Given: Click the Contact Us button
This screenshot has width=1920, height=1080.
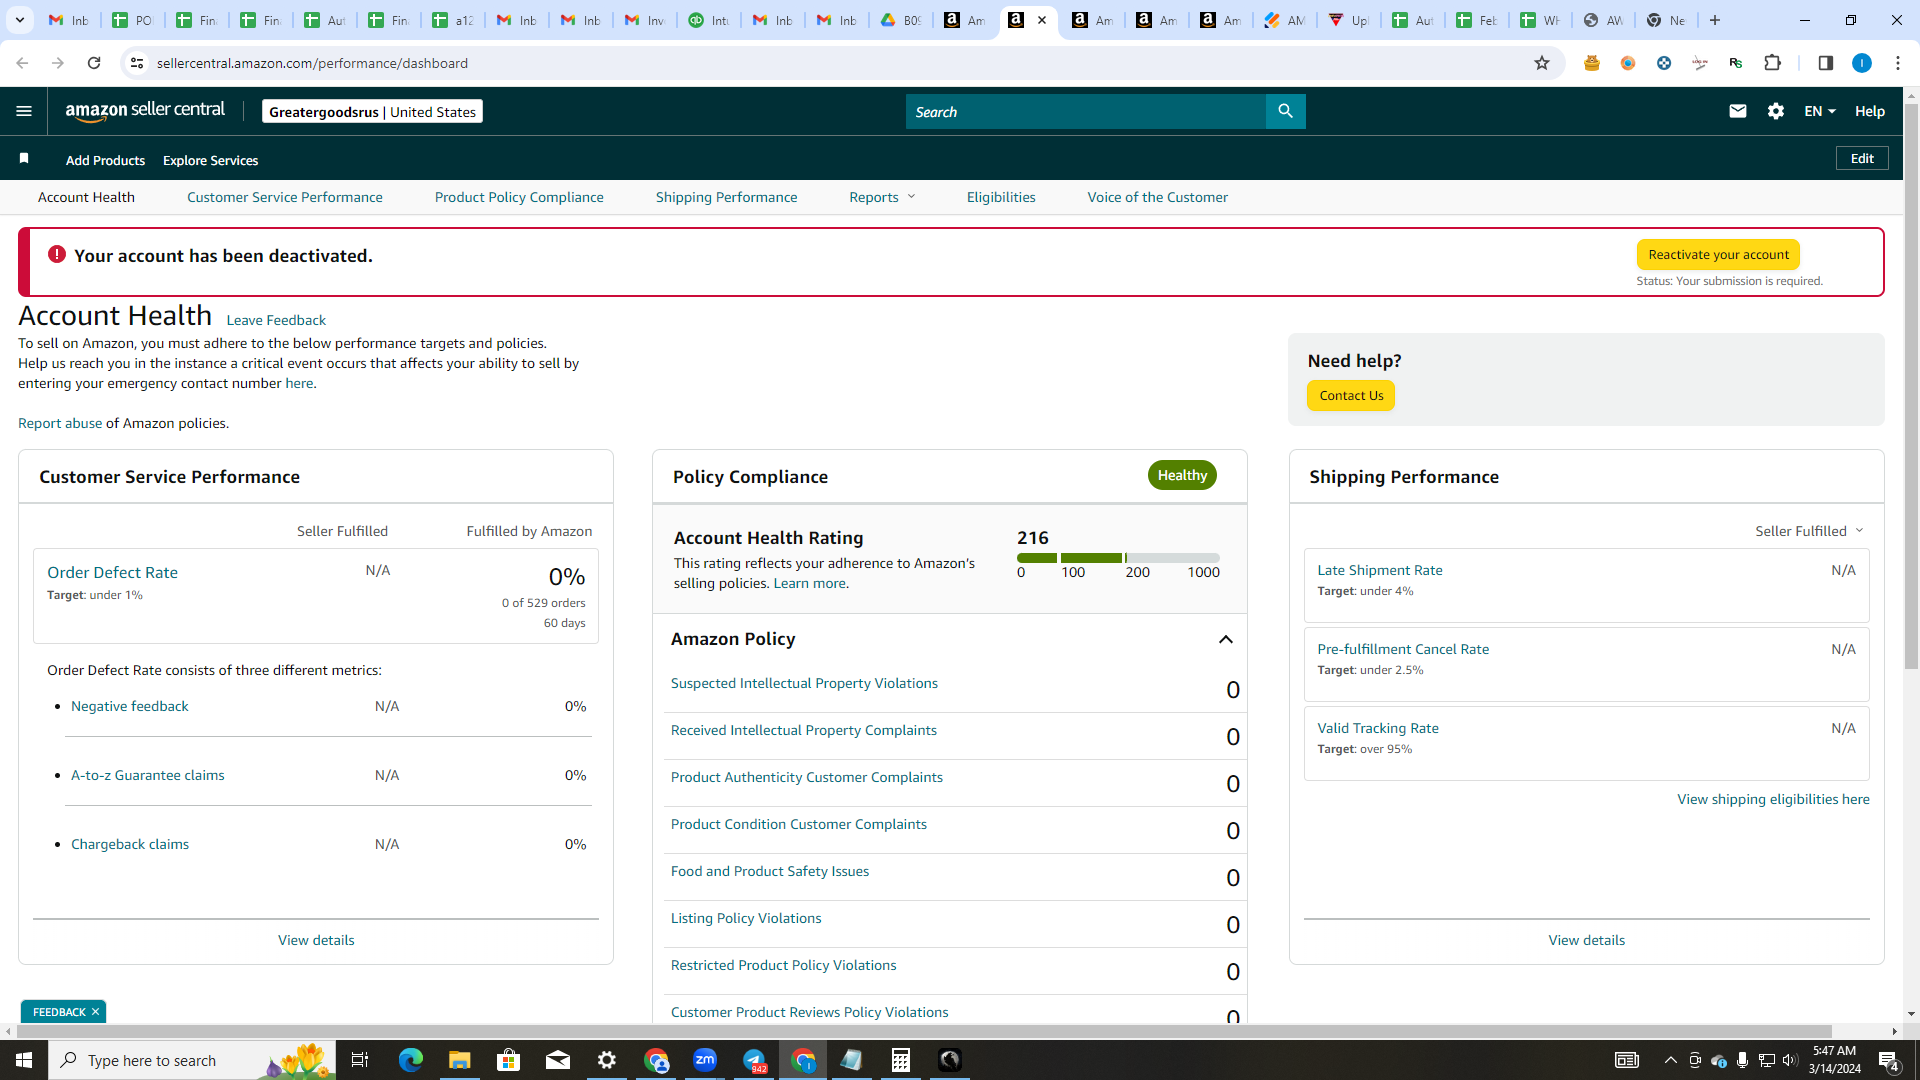Looking at the screenshot, I should [x=1351, y=396].
